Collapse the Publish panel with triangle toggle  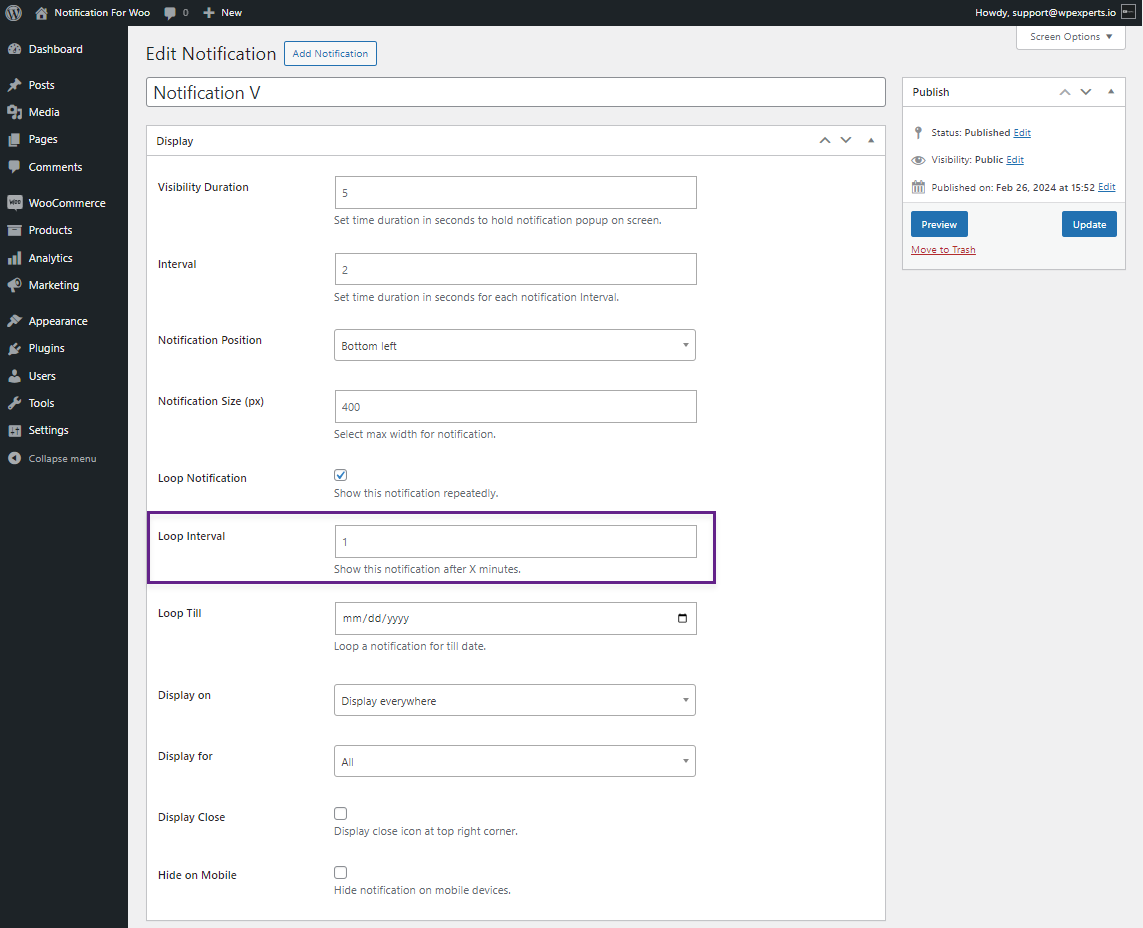coord(1111,92)
